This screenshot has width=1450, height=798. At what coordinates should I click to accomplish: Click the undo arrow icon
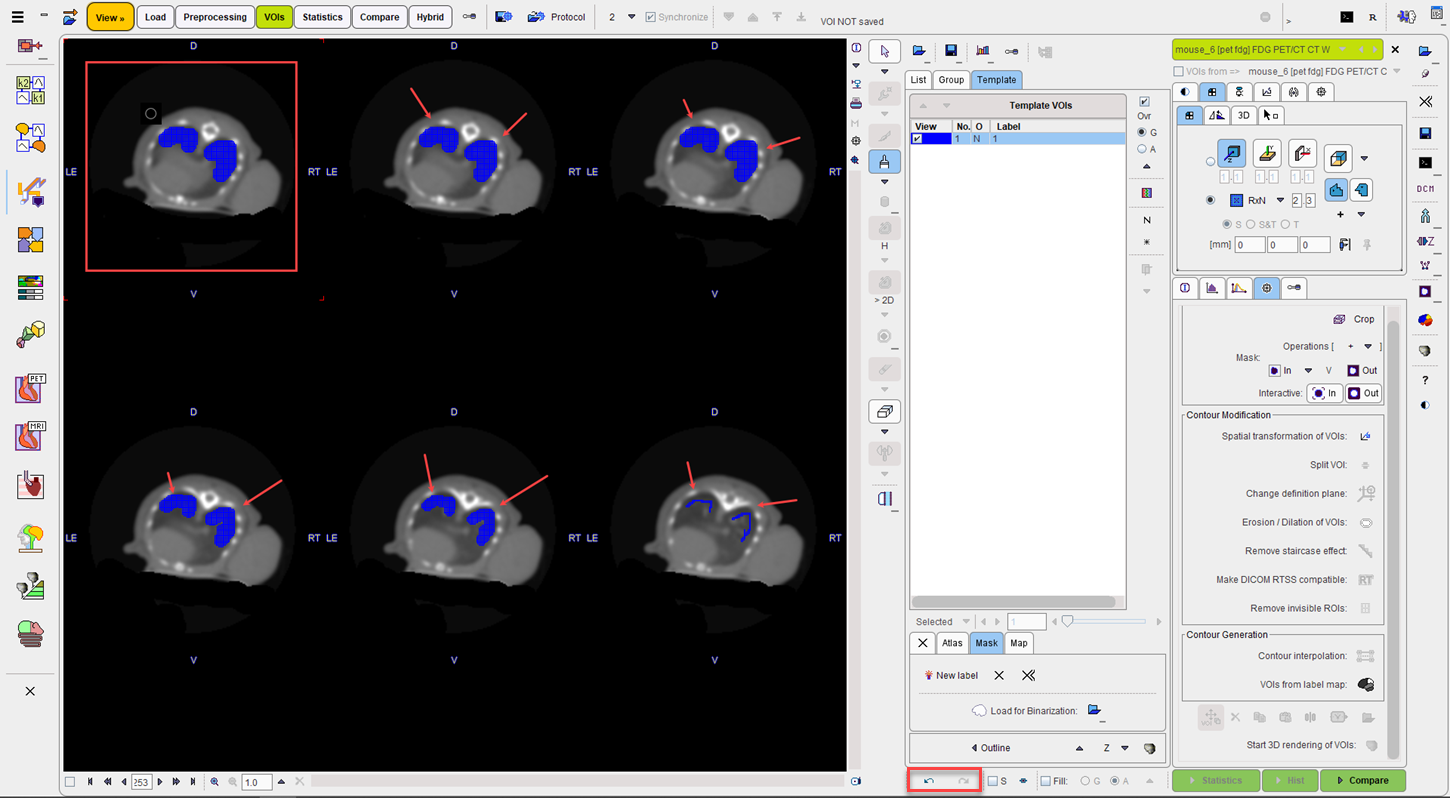coord(928,781)
